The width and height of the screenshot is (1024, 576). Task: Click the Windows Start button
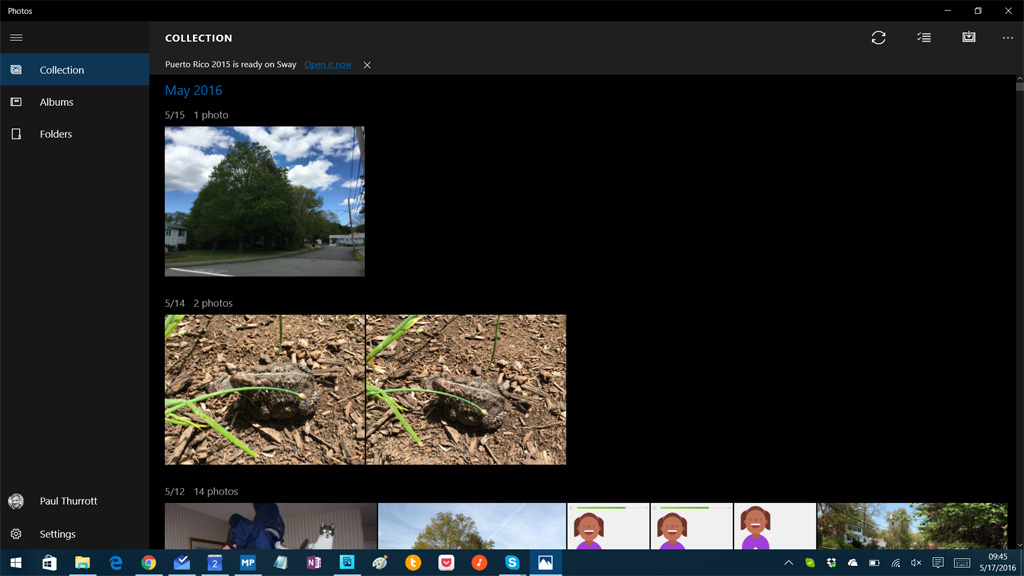pyautogui.click(x=15, y=562)
